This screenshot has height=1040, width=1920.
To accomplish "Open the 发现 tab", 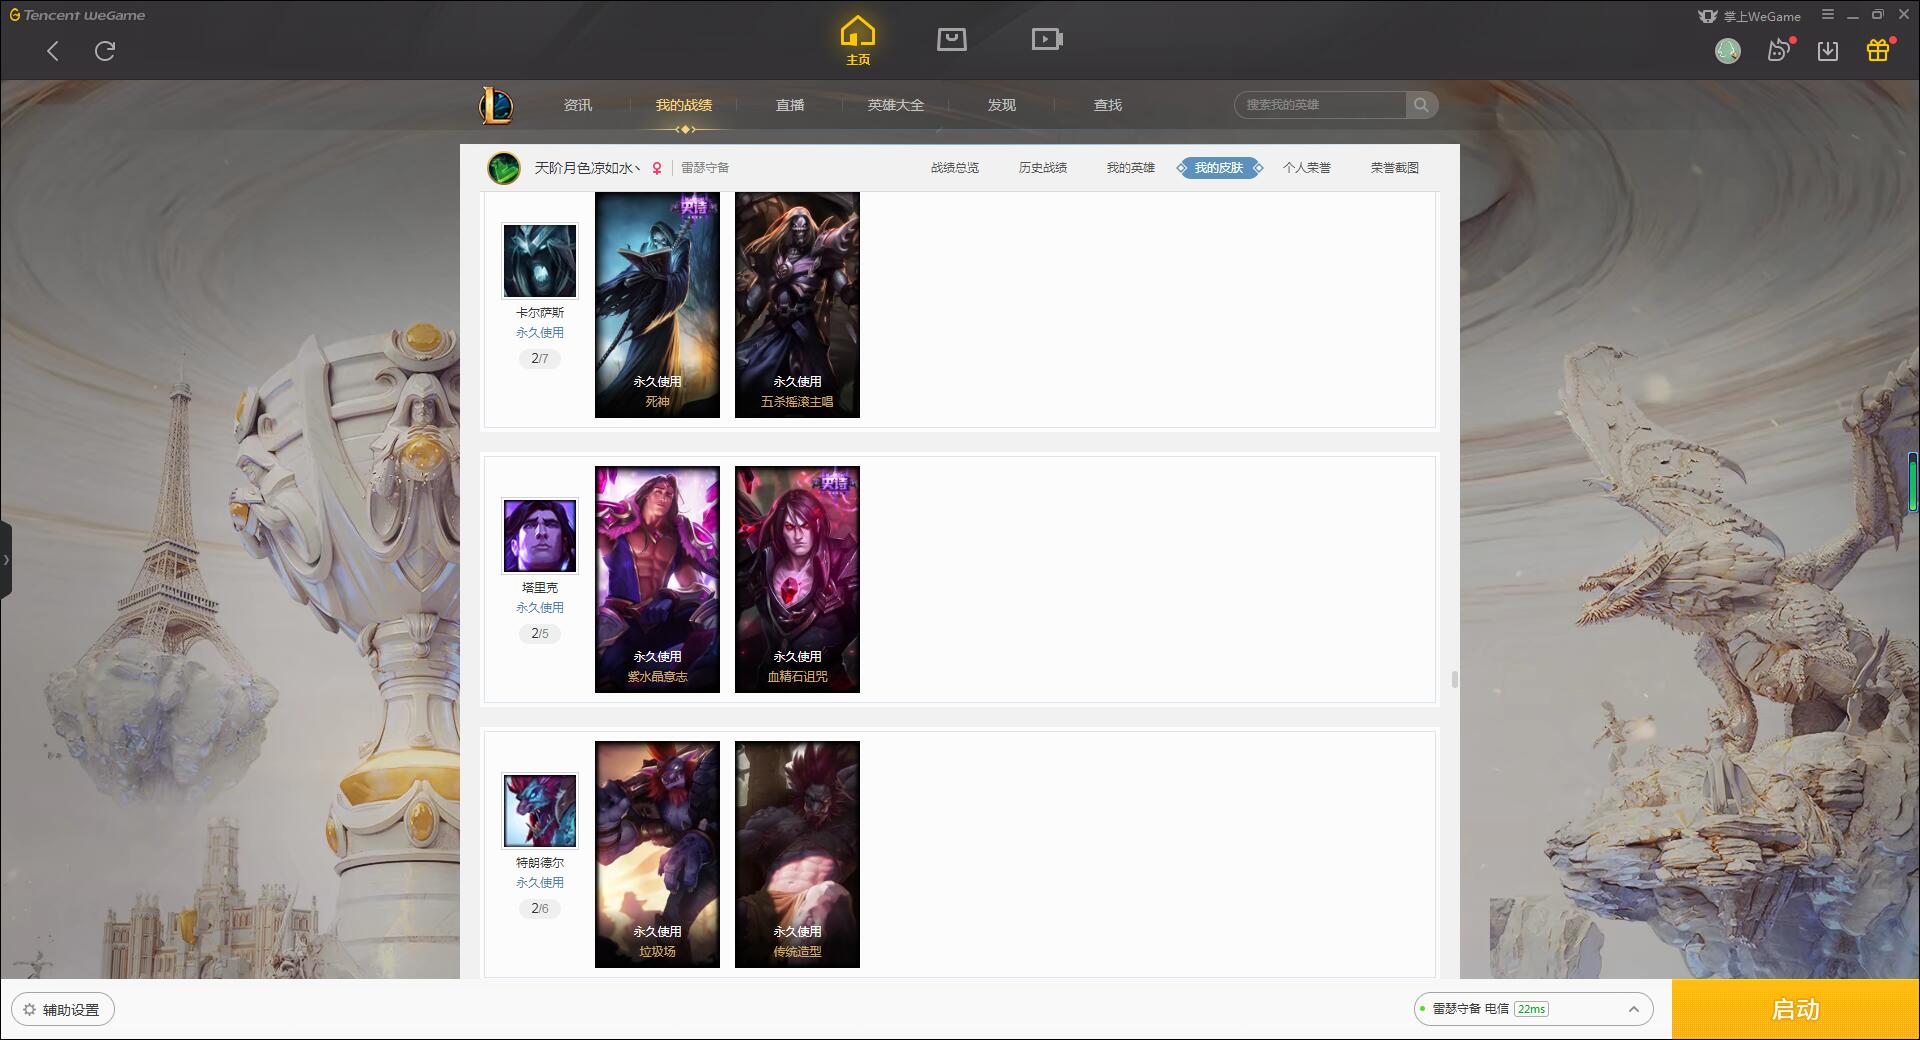I will click(1002, 105).
